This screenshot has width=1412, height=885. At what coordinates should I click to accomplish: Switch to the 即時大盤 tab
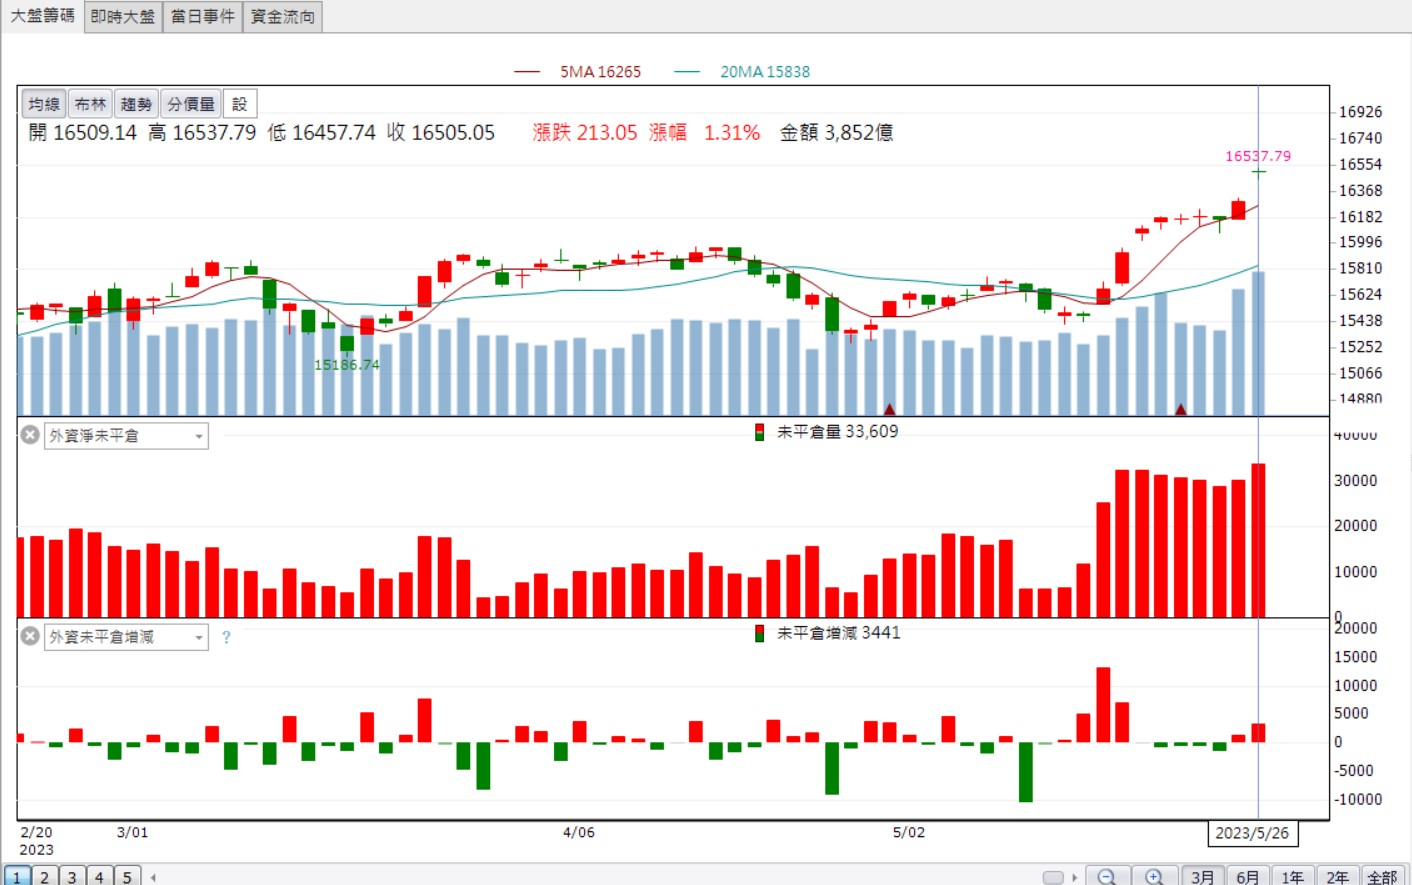(123, 17)
